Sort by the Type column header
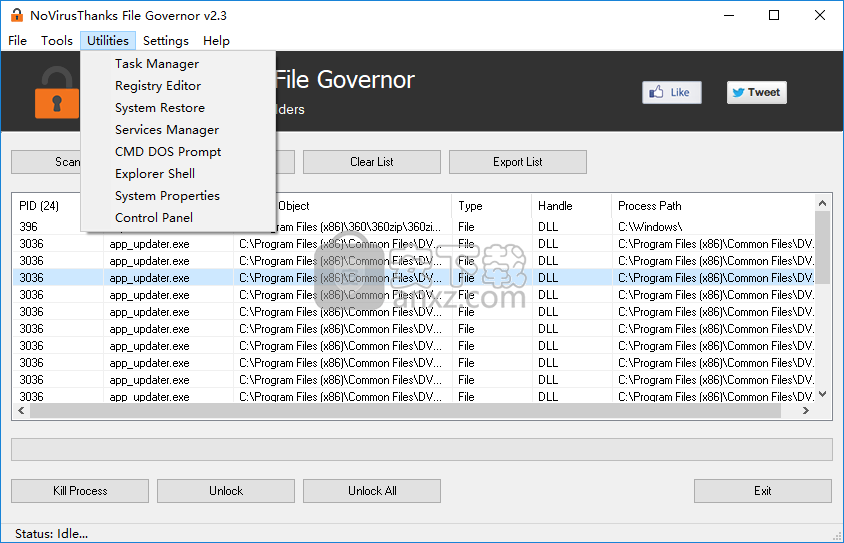The height and width of the screenshot is (543, 844). click(x=491, y=206)
